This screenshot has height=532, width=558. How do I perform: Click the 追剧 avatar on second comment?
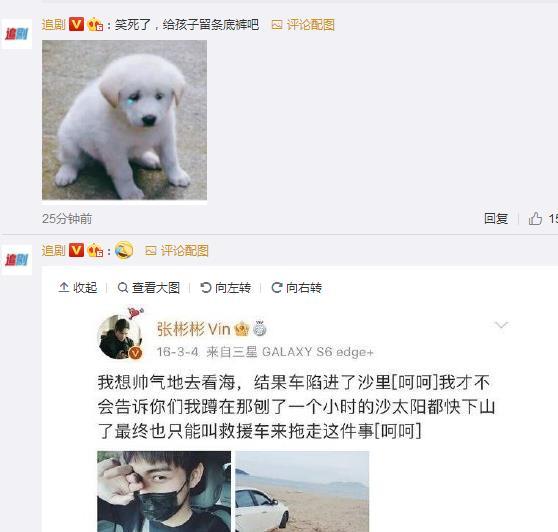coord(17,260)
